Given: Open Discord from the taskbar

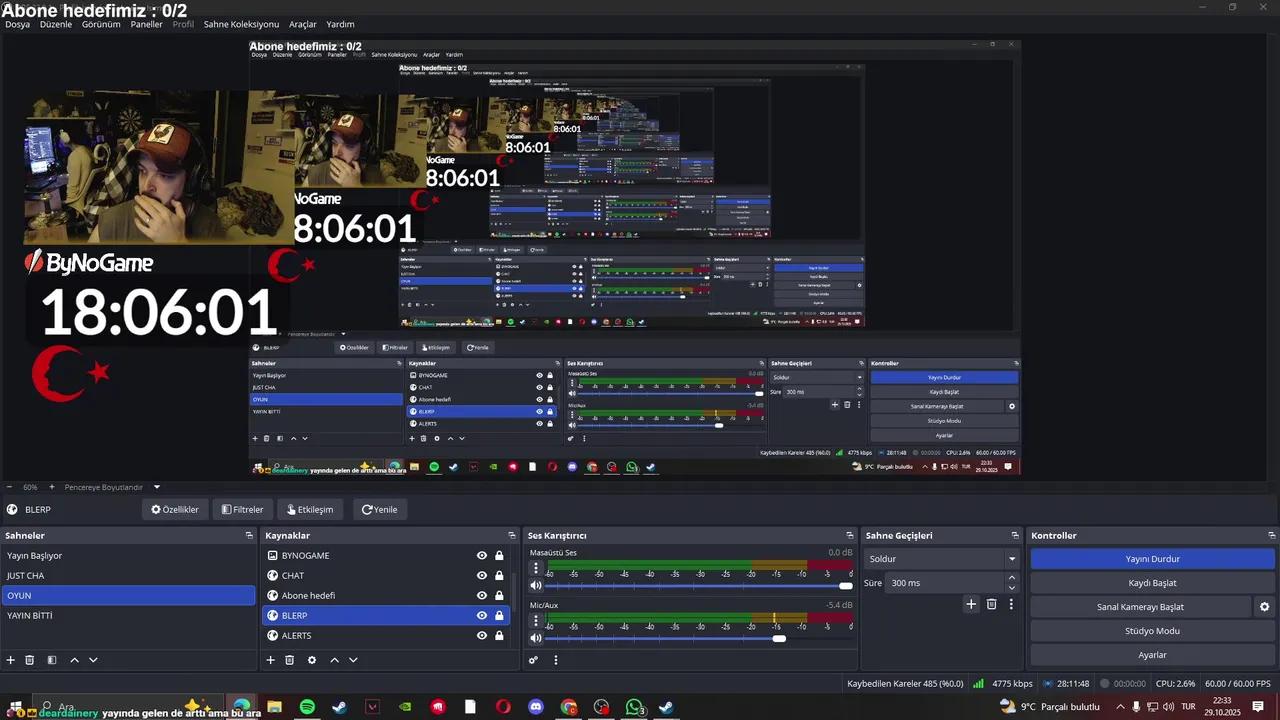Looking at the screenshot, I should (536, 707).
